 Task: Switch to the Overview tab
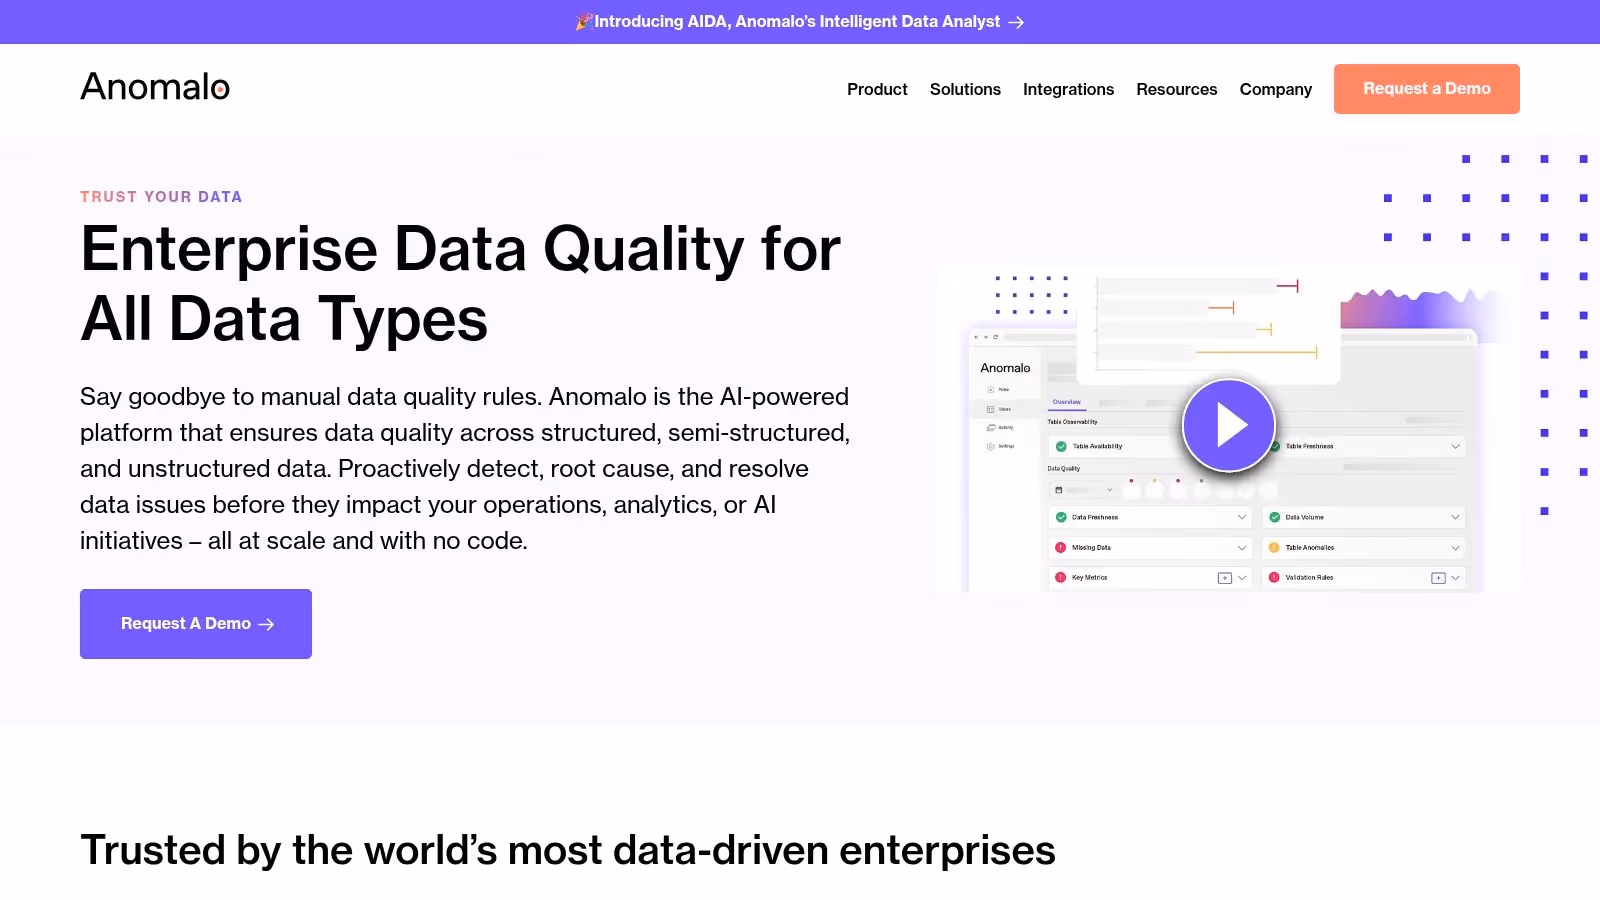[x=1067, y=402]
